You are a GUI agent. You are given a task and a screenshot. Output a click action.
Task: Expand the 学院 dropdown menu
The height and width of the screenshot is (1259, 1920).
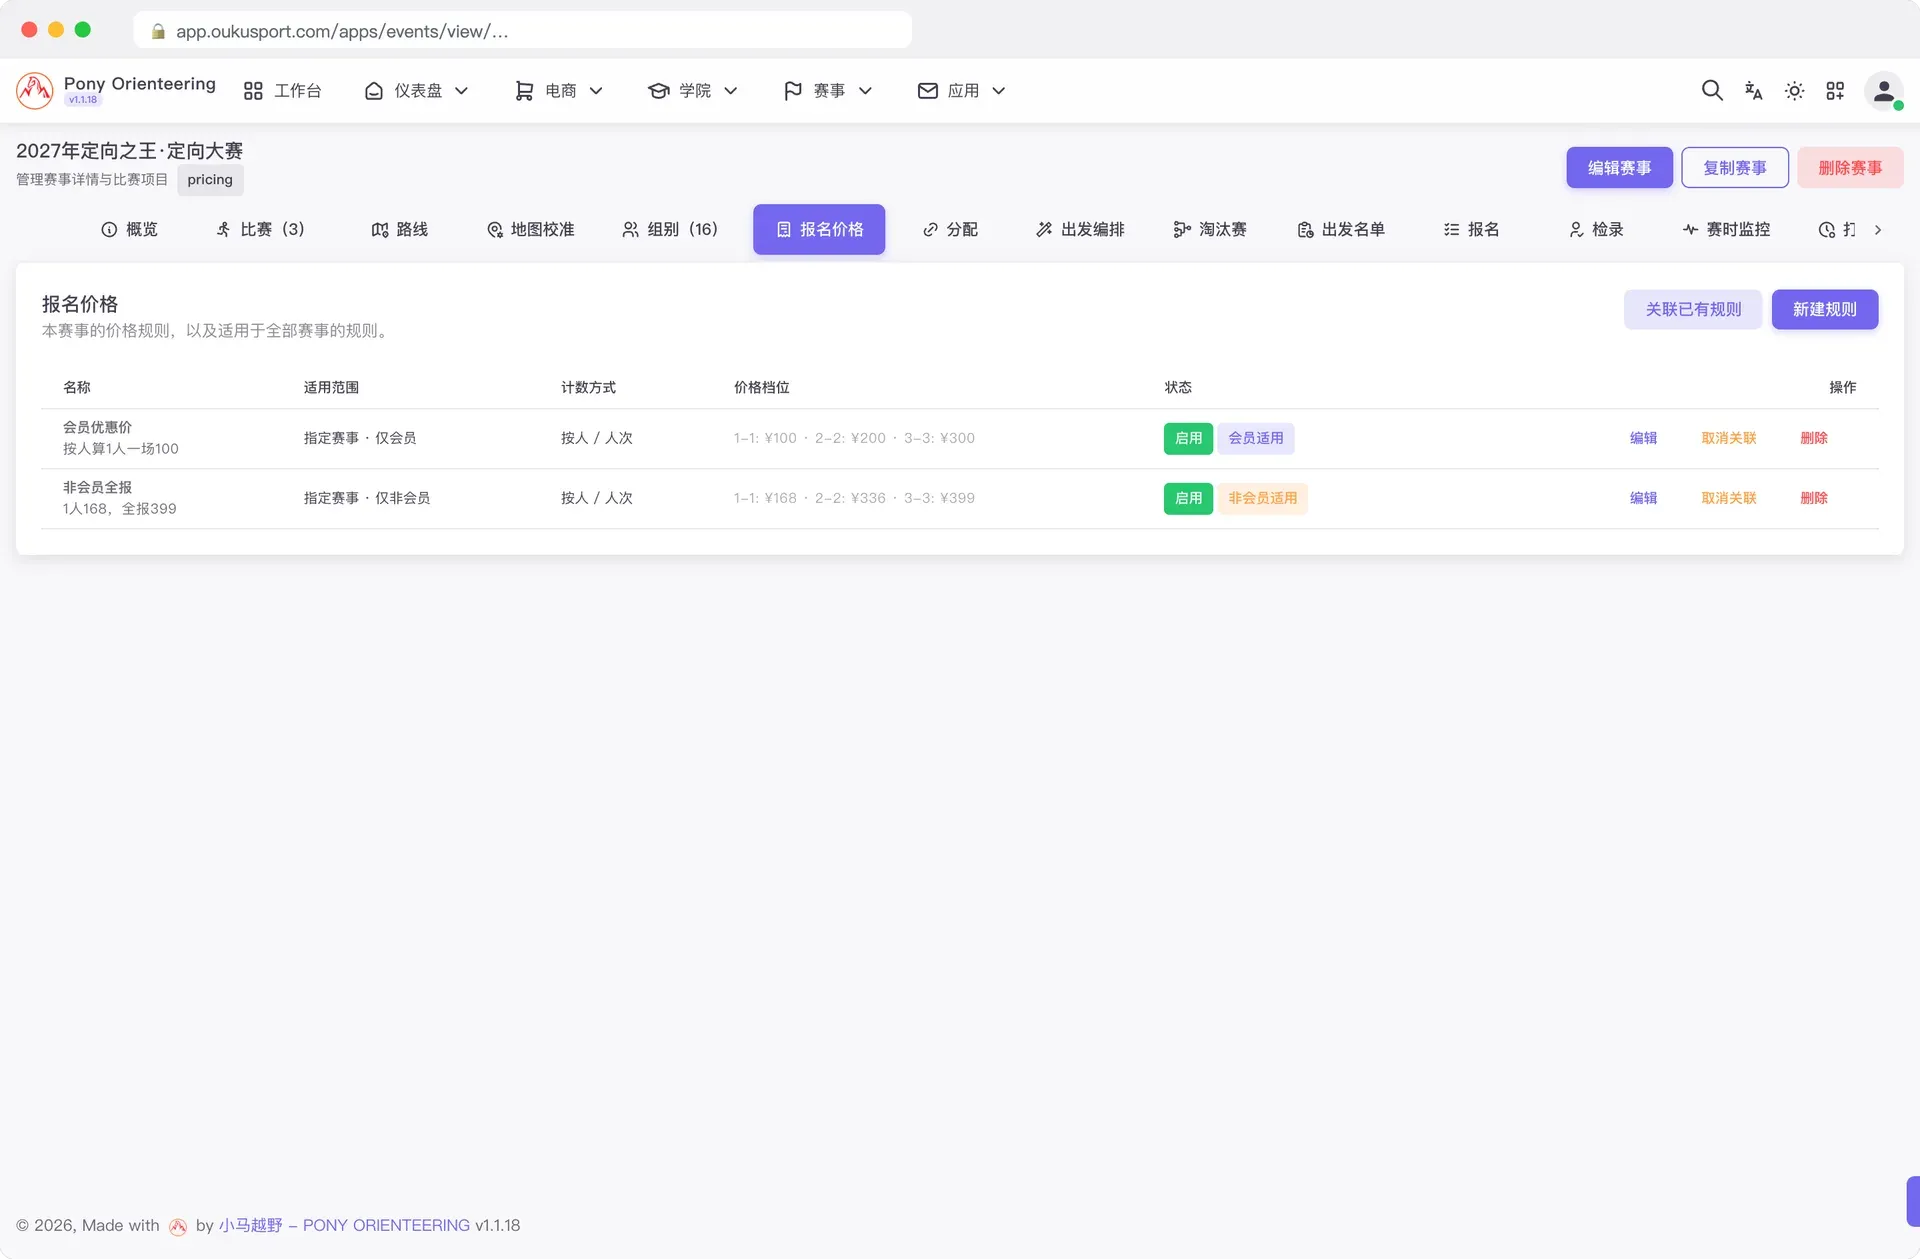tap(693, 91)
